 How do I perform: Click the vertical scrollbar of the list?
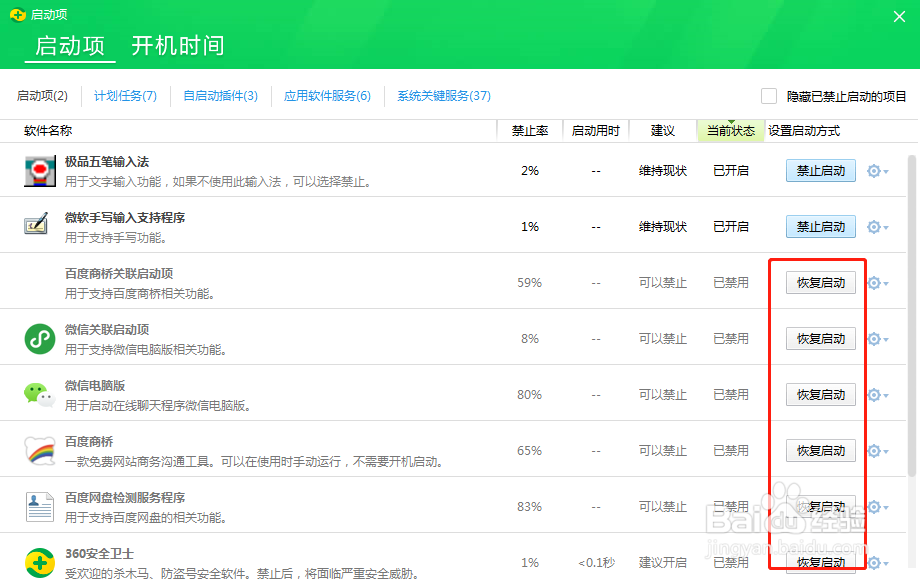911,300
